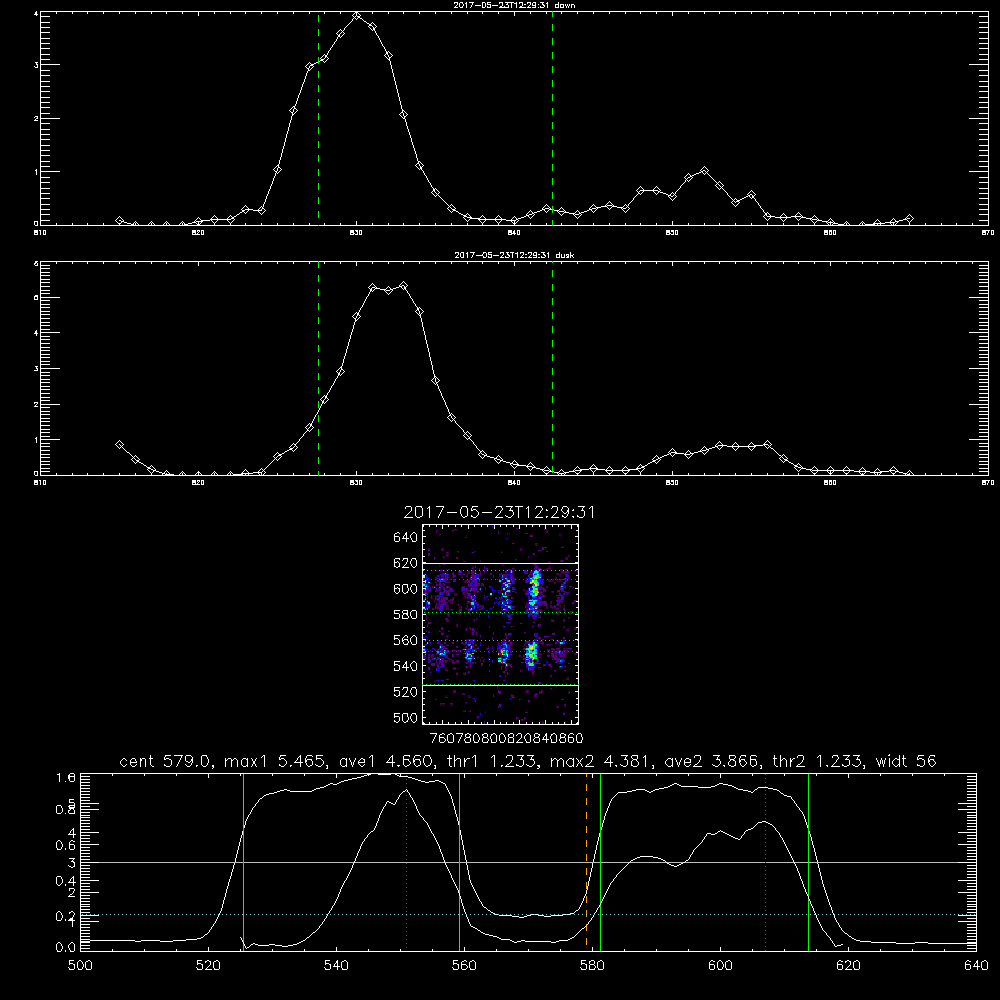Viewport: 1000px width, 1000px height.
Task: Click the first green dashed line in the dawn plot
Action: (318, 119)
